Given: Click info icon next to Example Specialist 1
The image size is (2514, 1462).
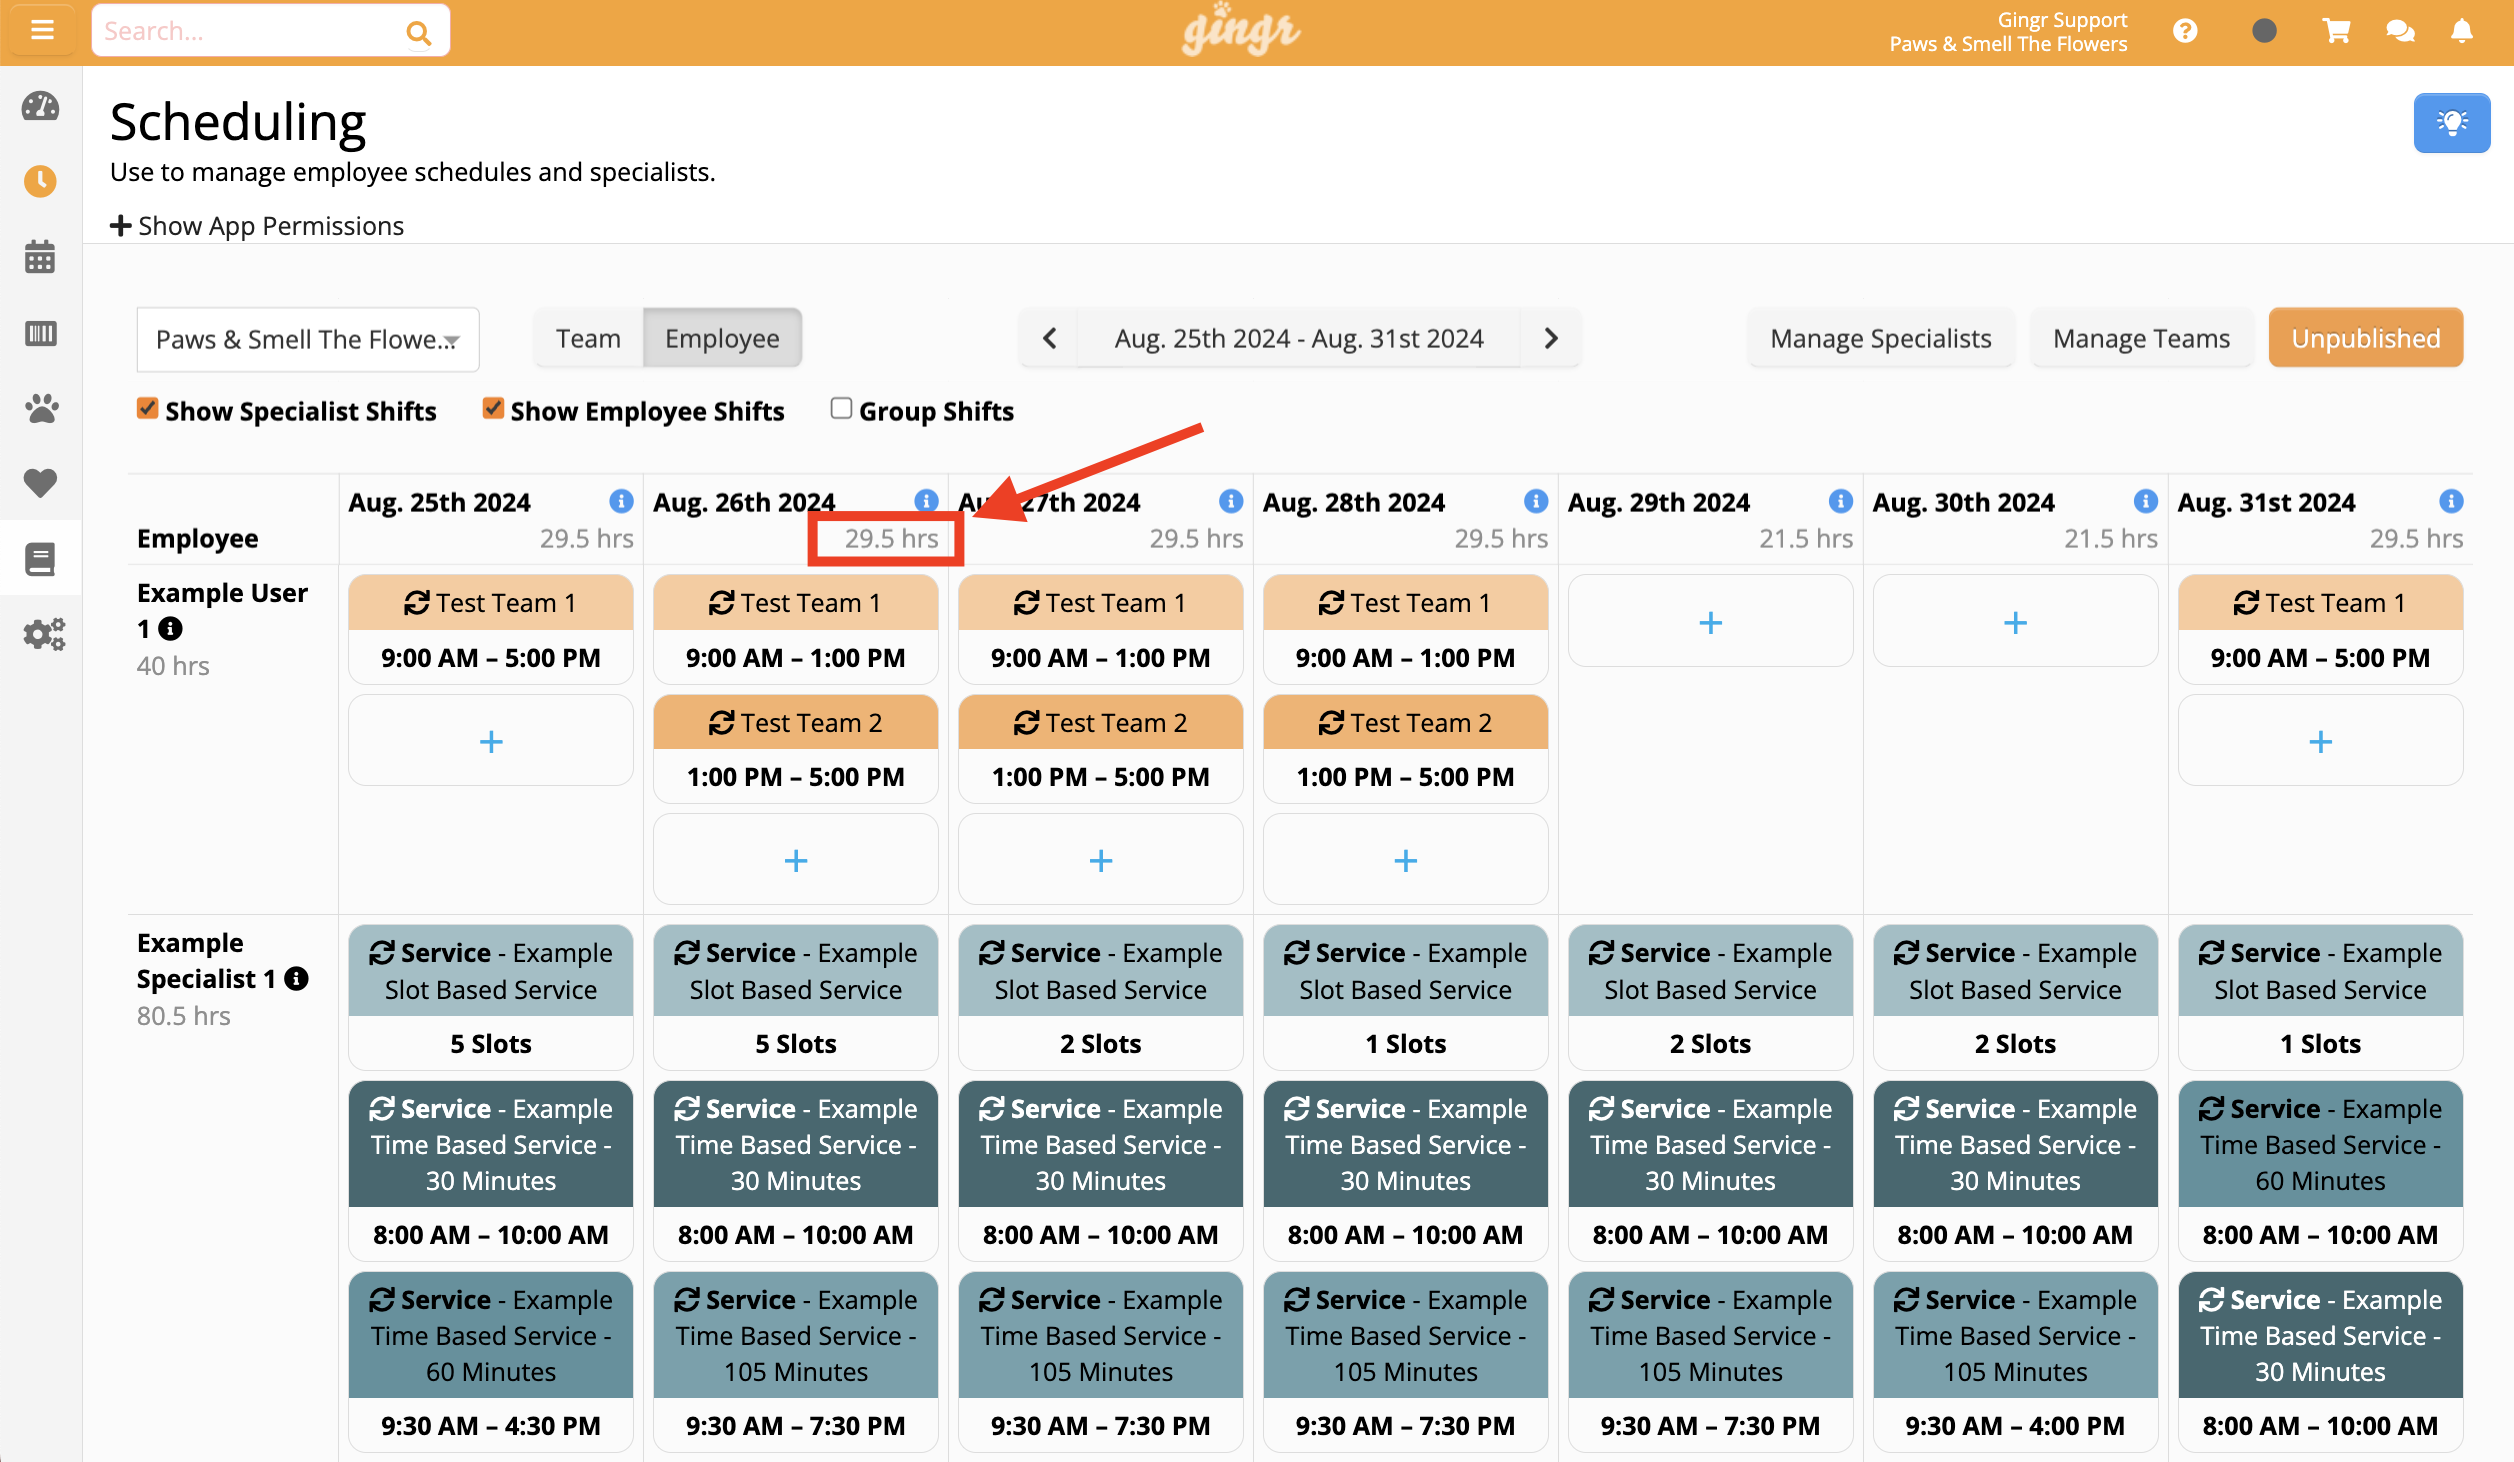Looking at the screenshot, I should point(296,978).
